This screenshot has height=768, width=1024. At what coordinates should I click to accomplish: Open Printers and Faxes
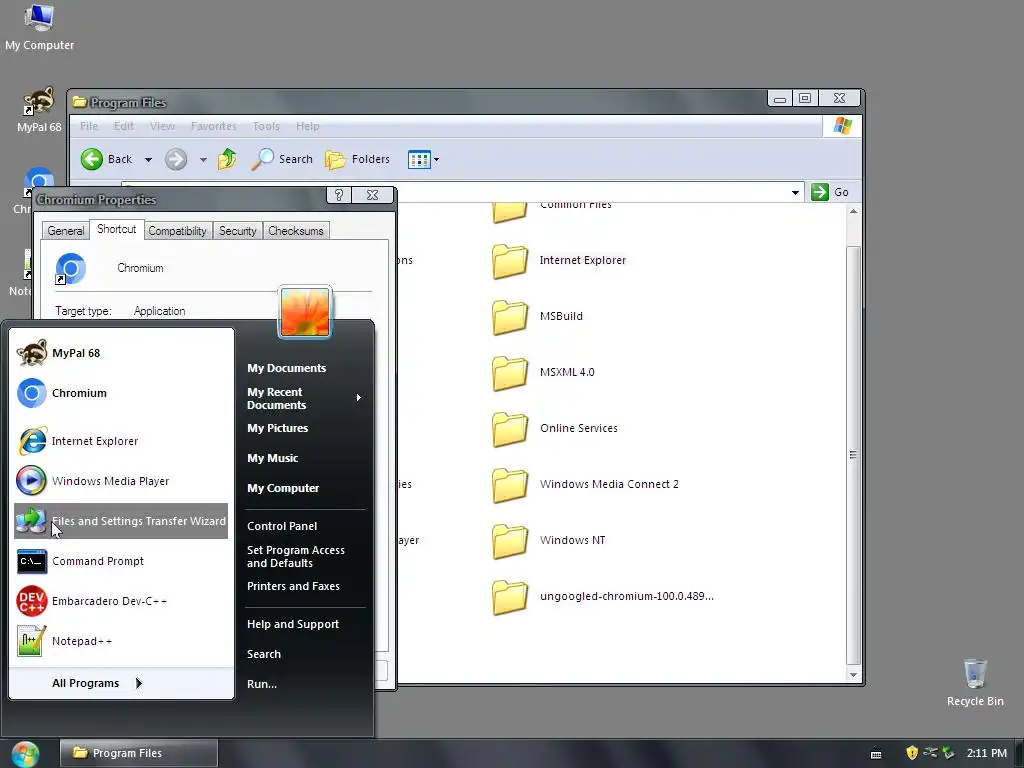point(293,586)
